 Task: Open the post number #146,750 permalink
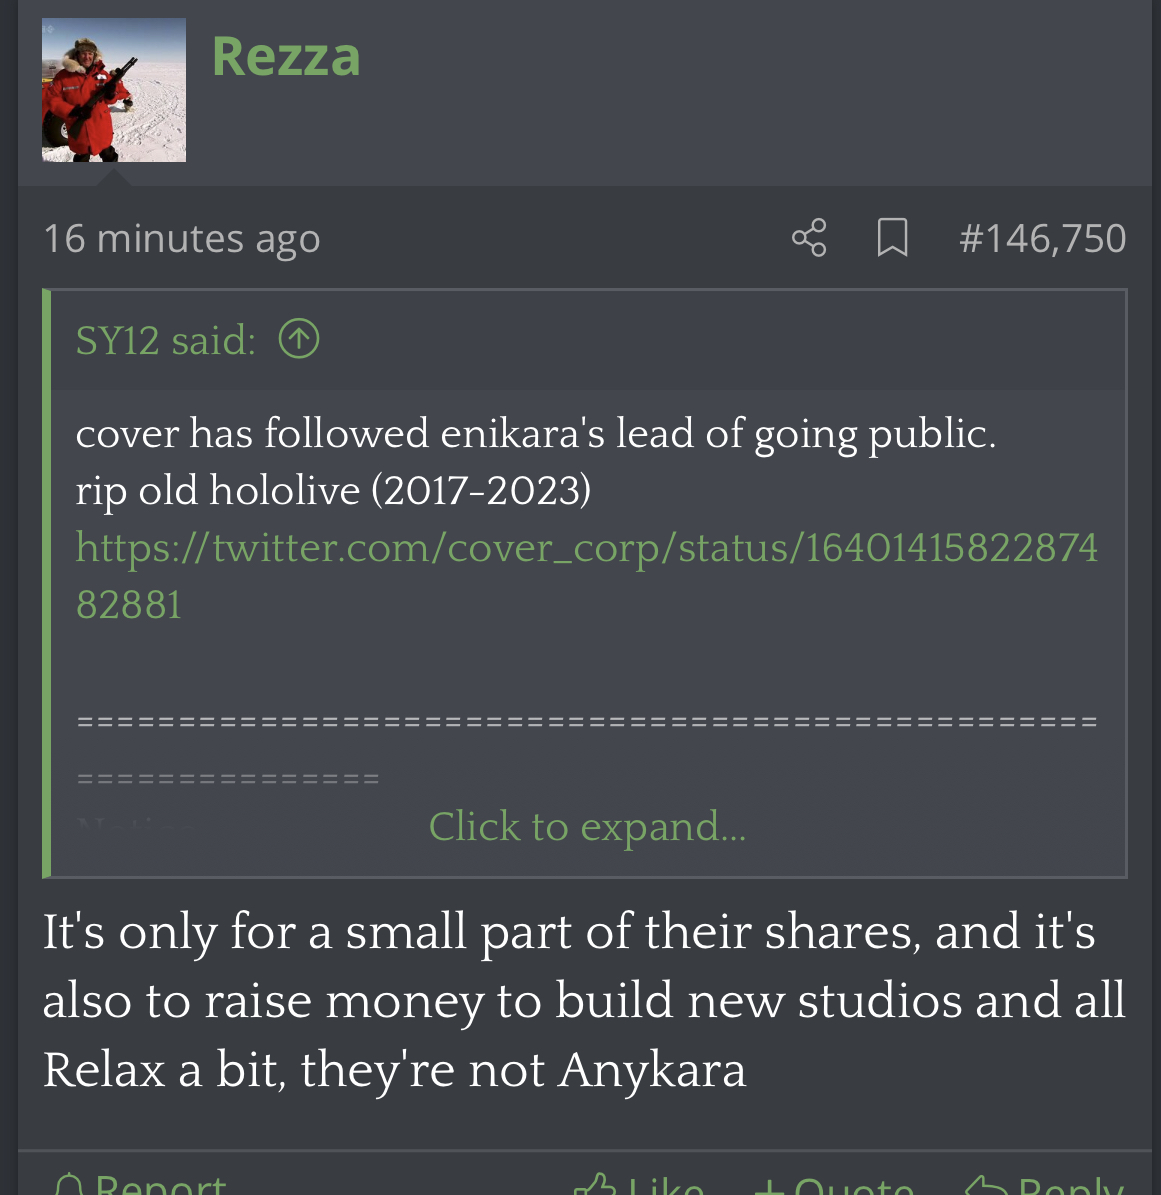click(x=1042, y=239)
